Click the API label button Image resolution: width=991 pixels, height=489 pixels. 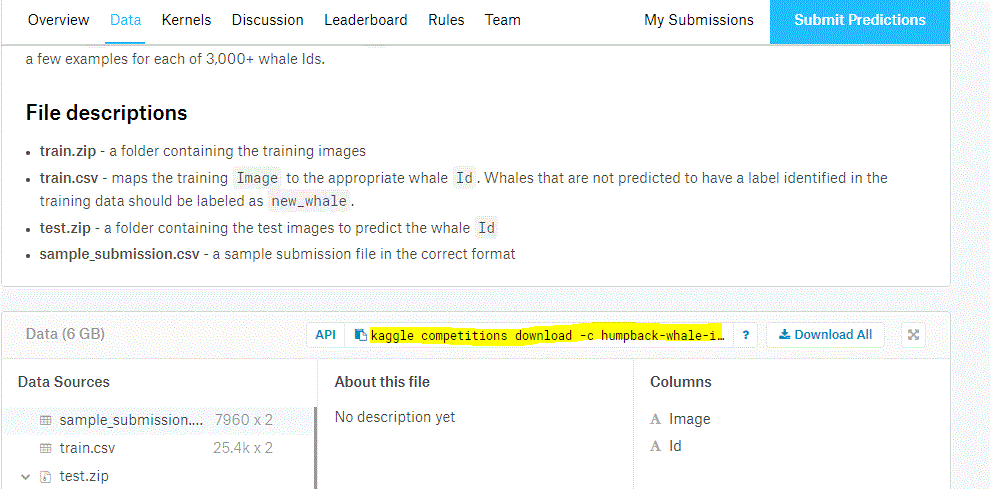click(x=326, y=335)
